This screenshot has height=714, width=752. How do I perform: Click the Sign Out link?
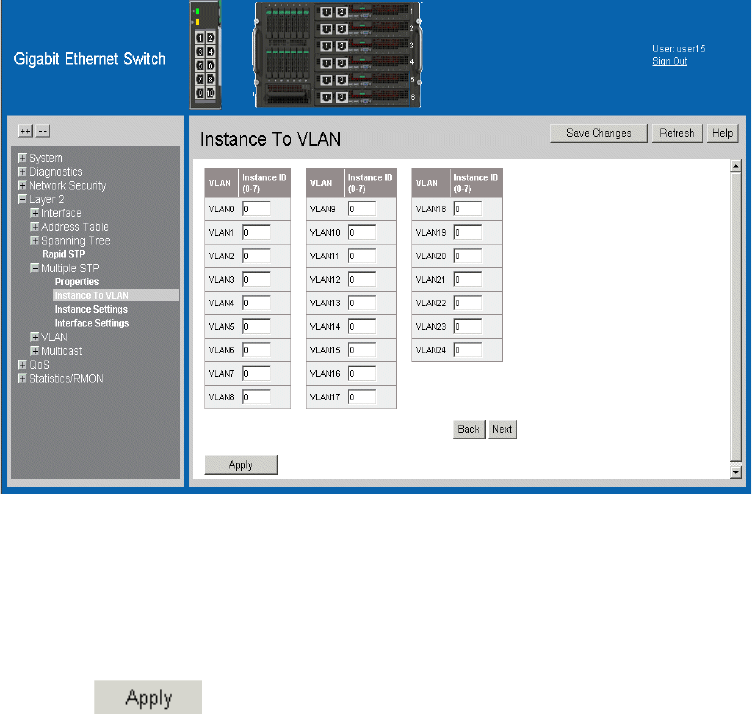click(669, 61)
